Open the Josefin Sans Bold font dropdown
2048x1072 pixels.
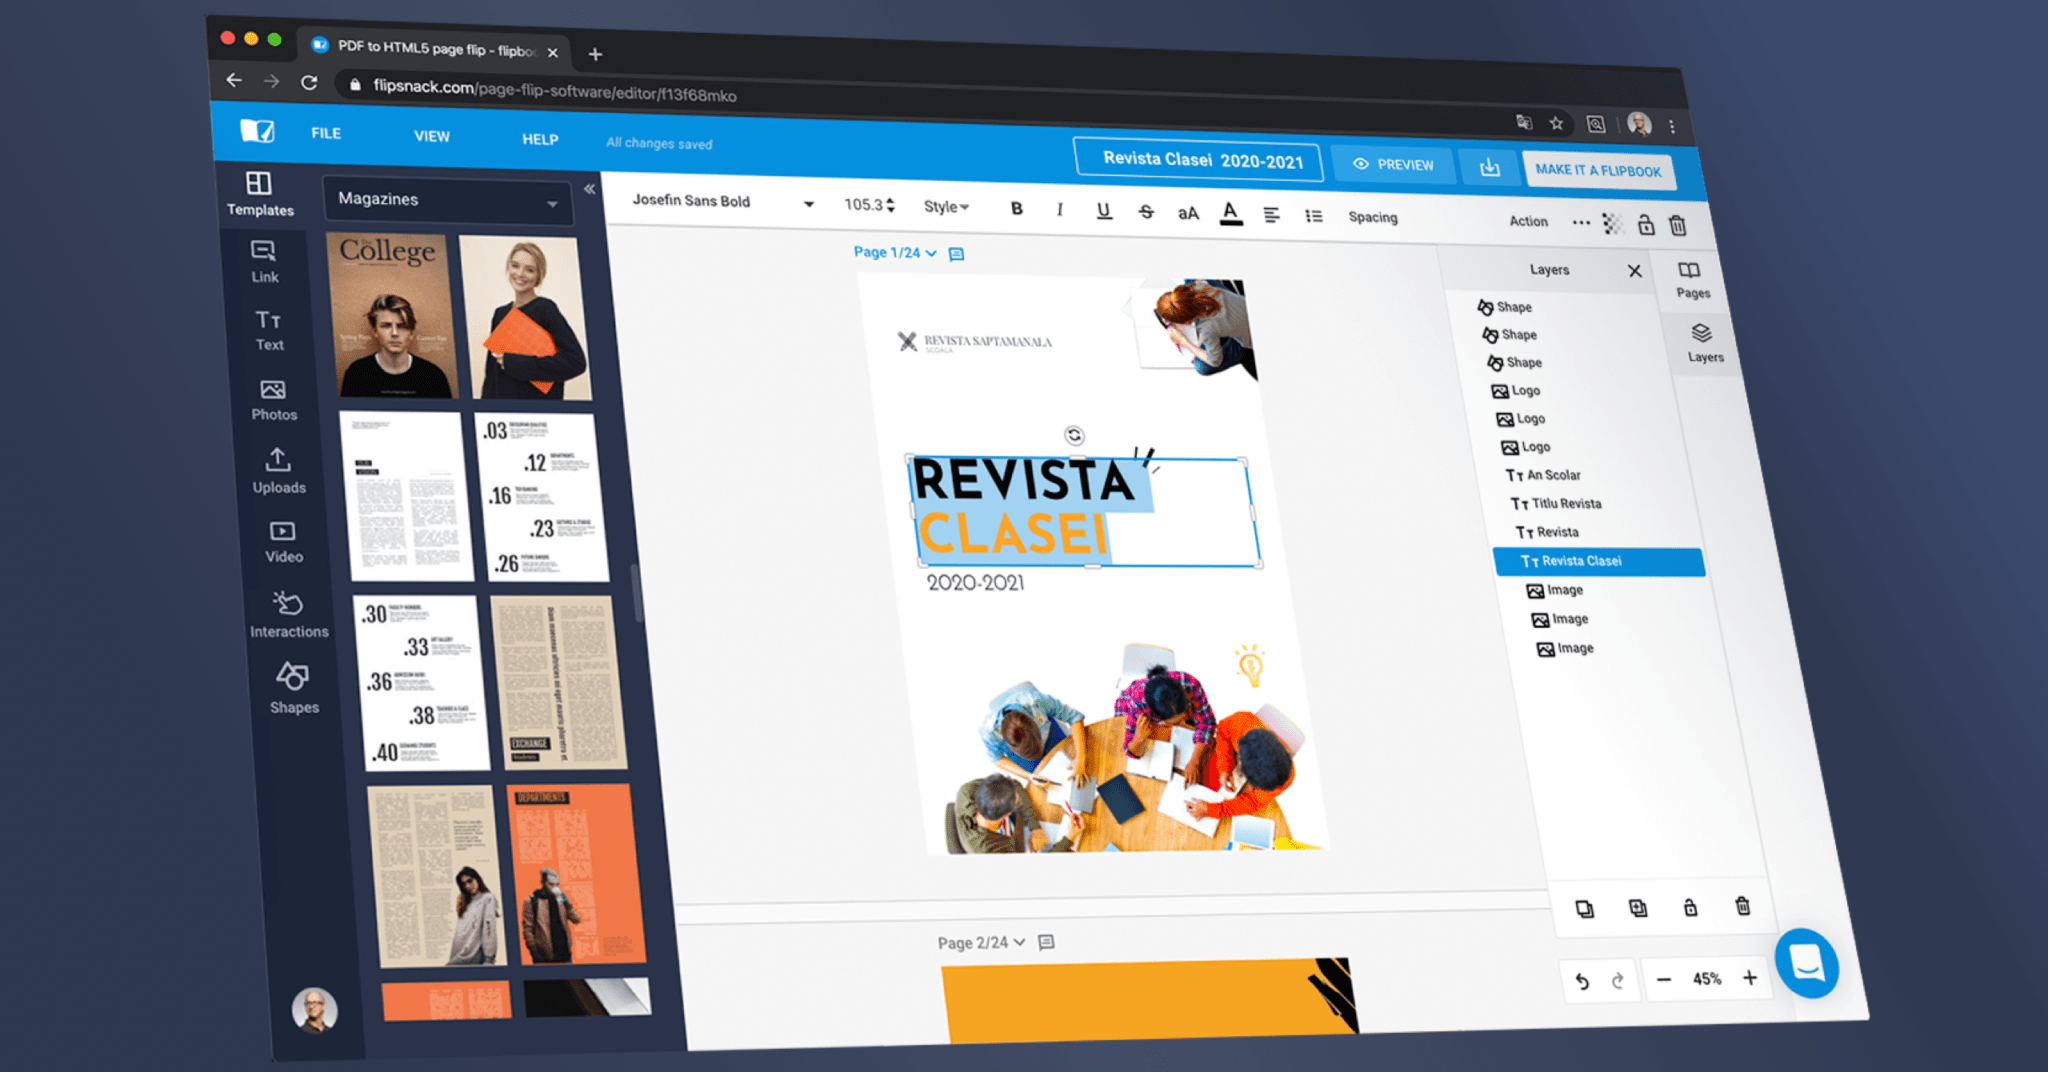[x=723, y=202]
